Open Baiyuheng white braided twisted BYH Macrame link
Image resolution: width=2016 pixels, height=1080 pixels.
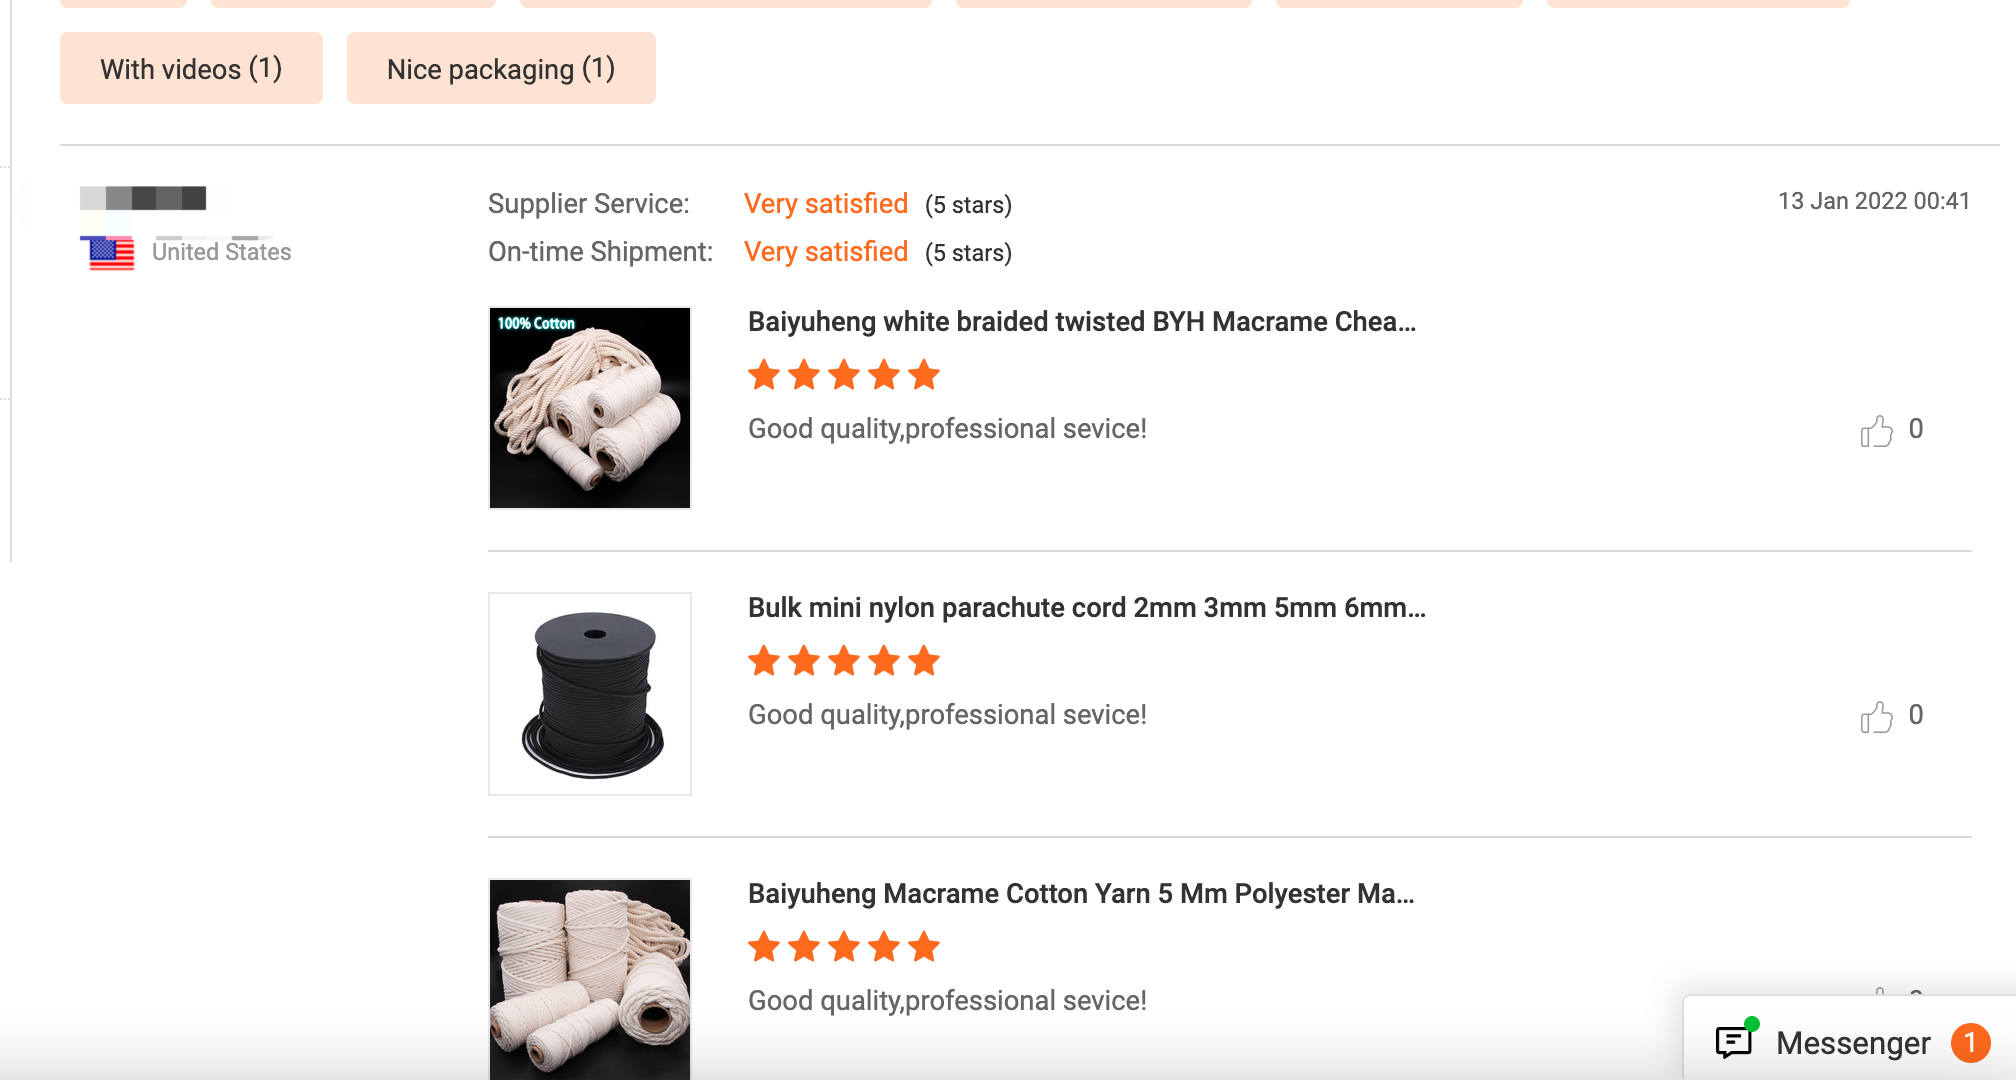click(x=1081, y=322)
